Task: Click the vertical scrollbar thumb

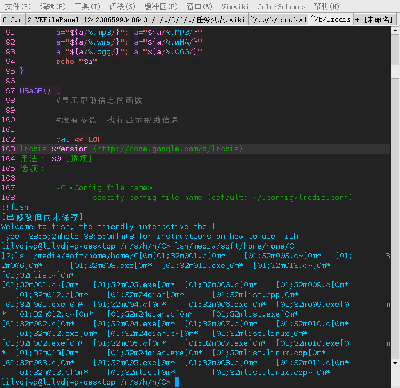Action: [395, 49]
